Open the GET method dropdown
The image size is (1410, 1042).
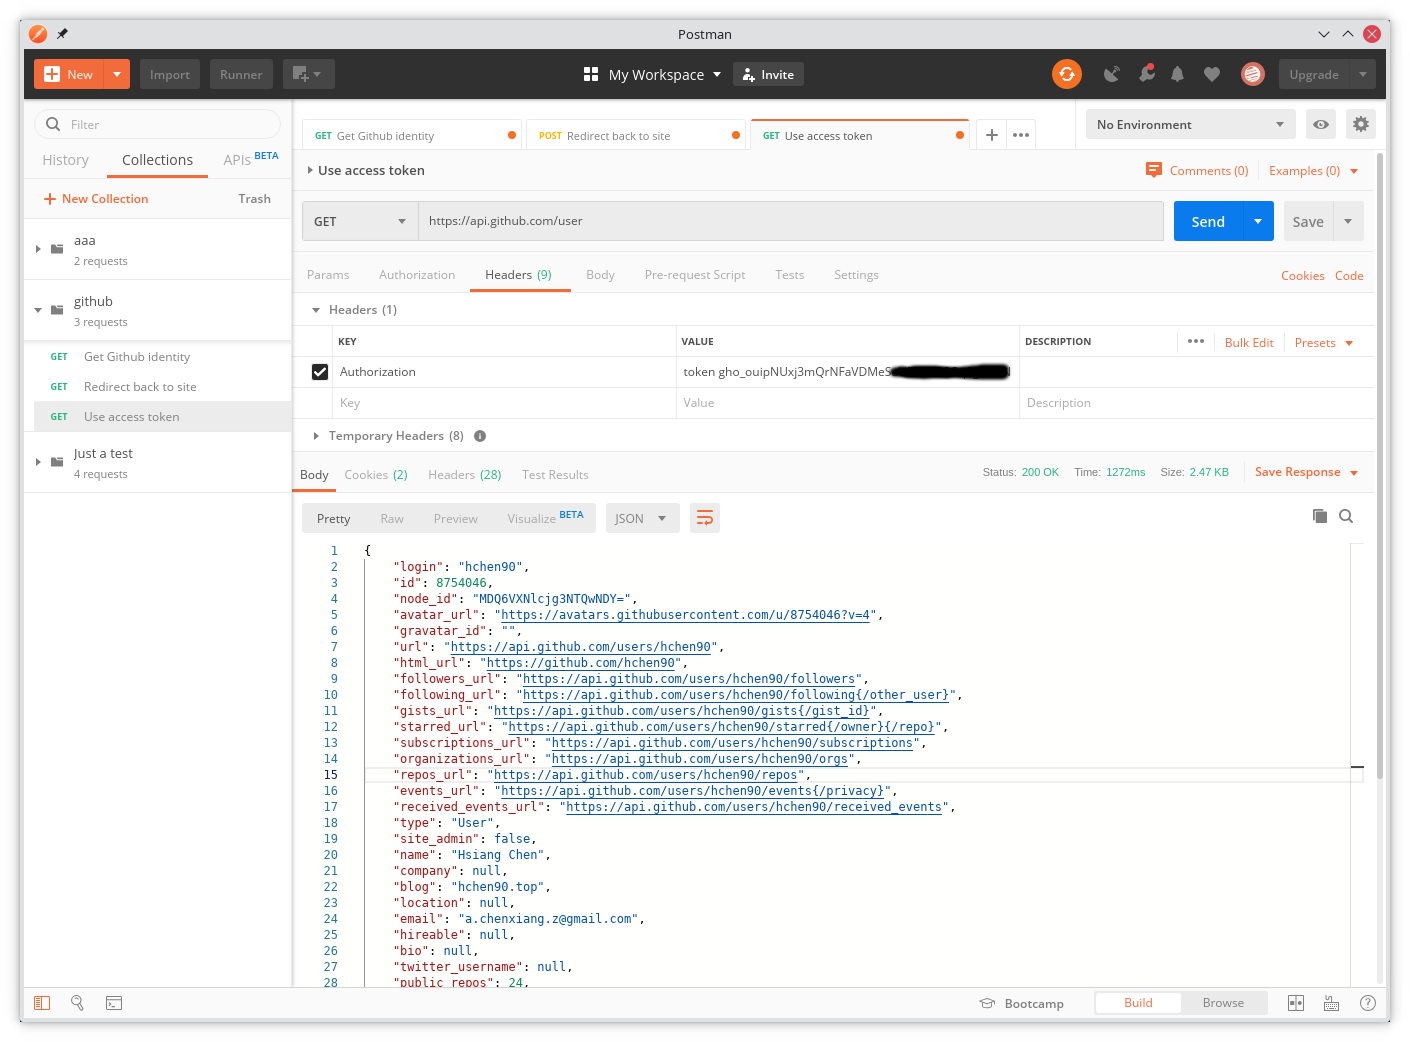[360, 222]
